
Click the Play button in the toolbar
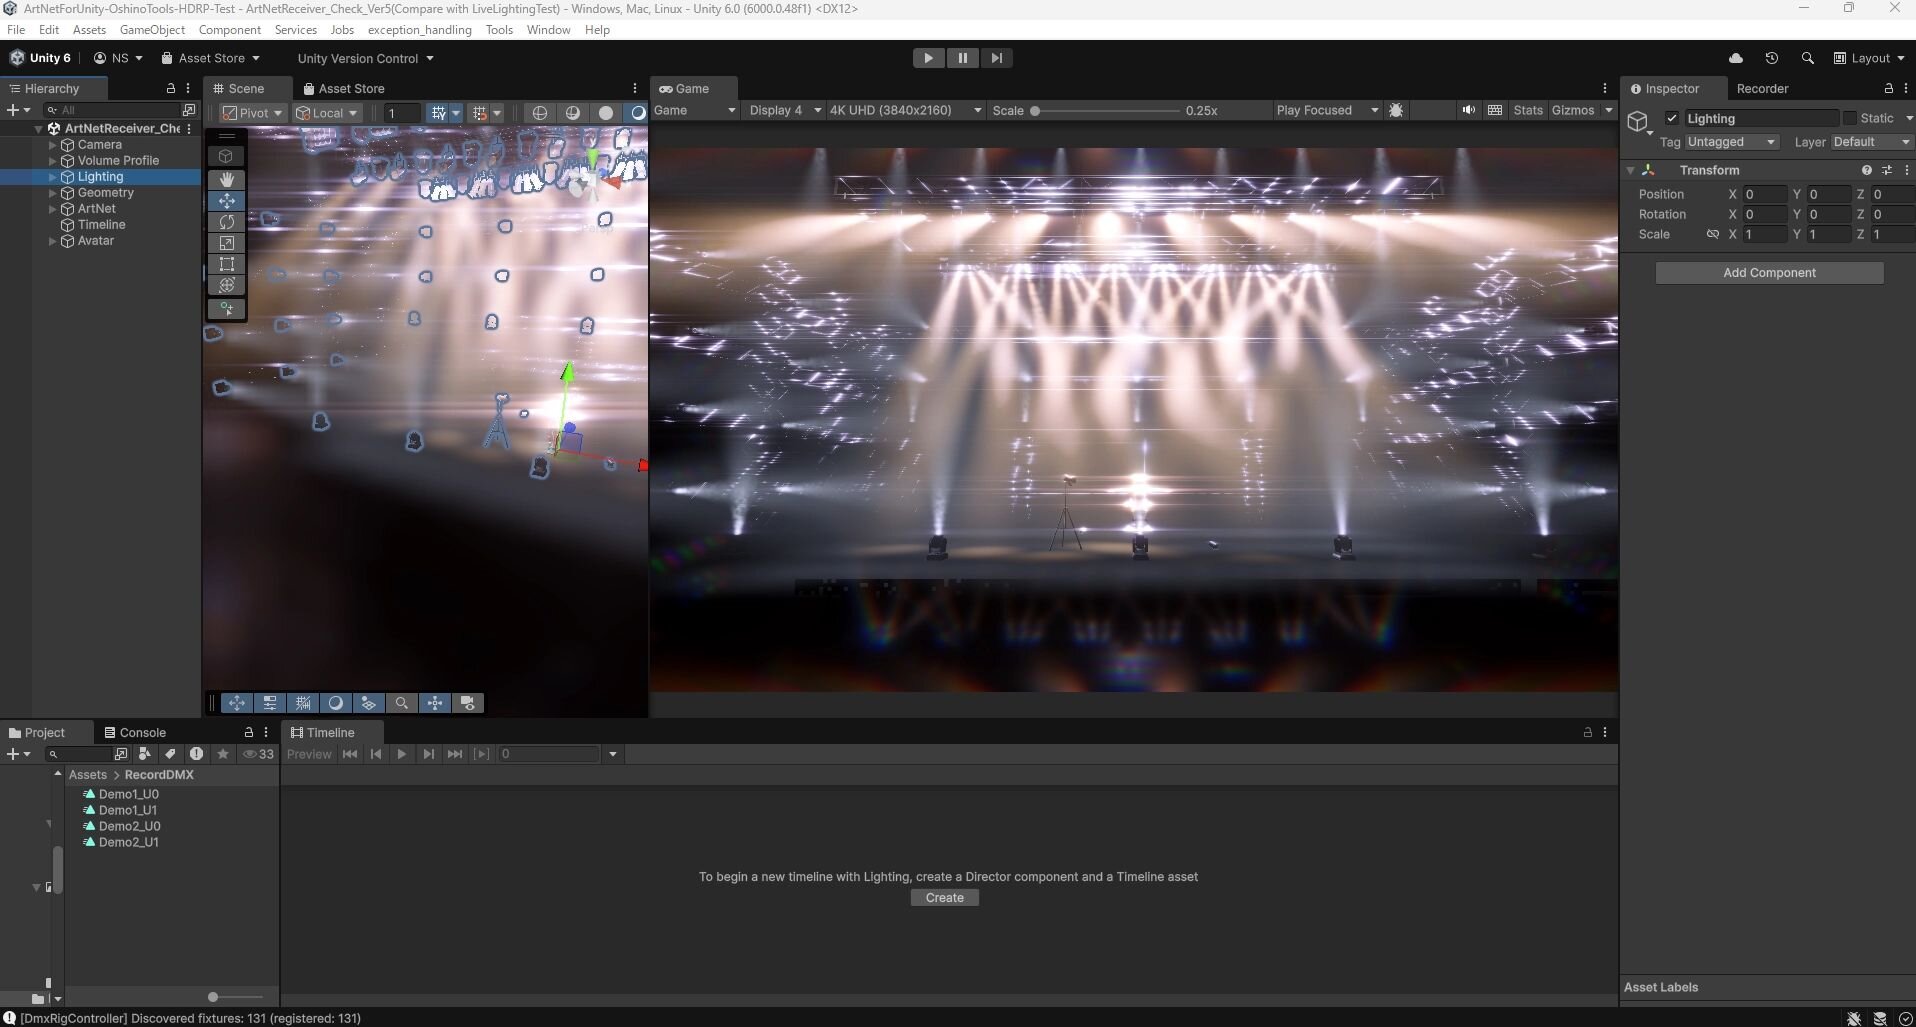(928, 58)
